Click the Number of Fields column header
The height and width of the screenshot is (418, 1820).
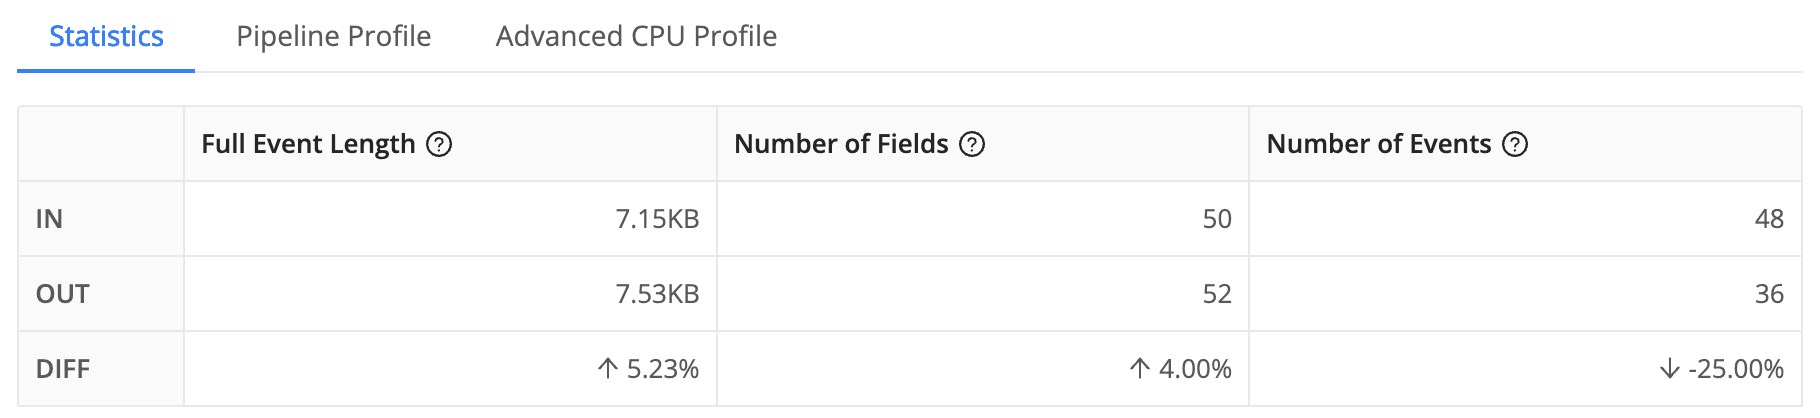click(x=841, y=144)
